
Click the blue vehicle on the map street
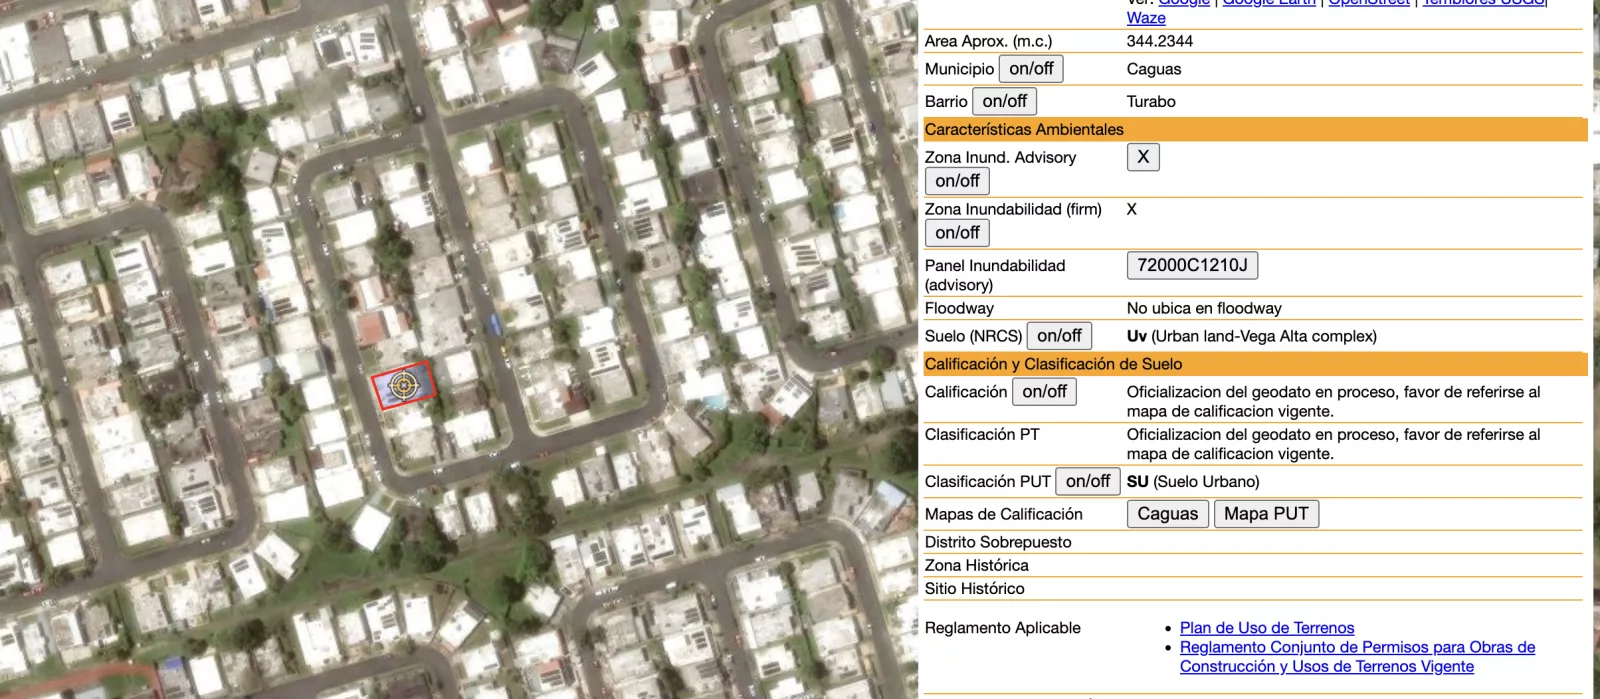click(493, 324)
